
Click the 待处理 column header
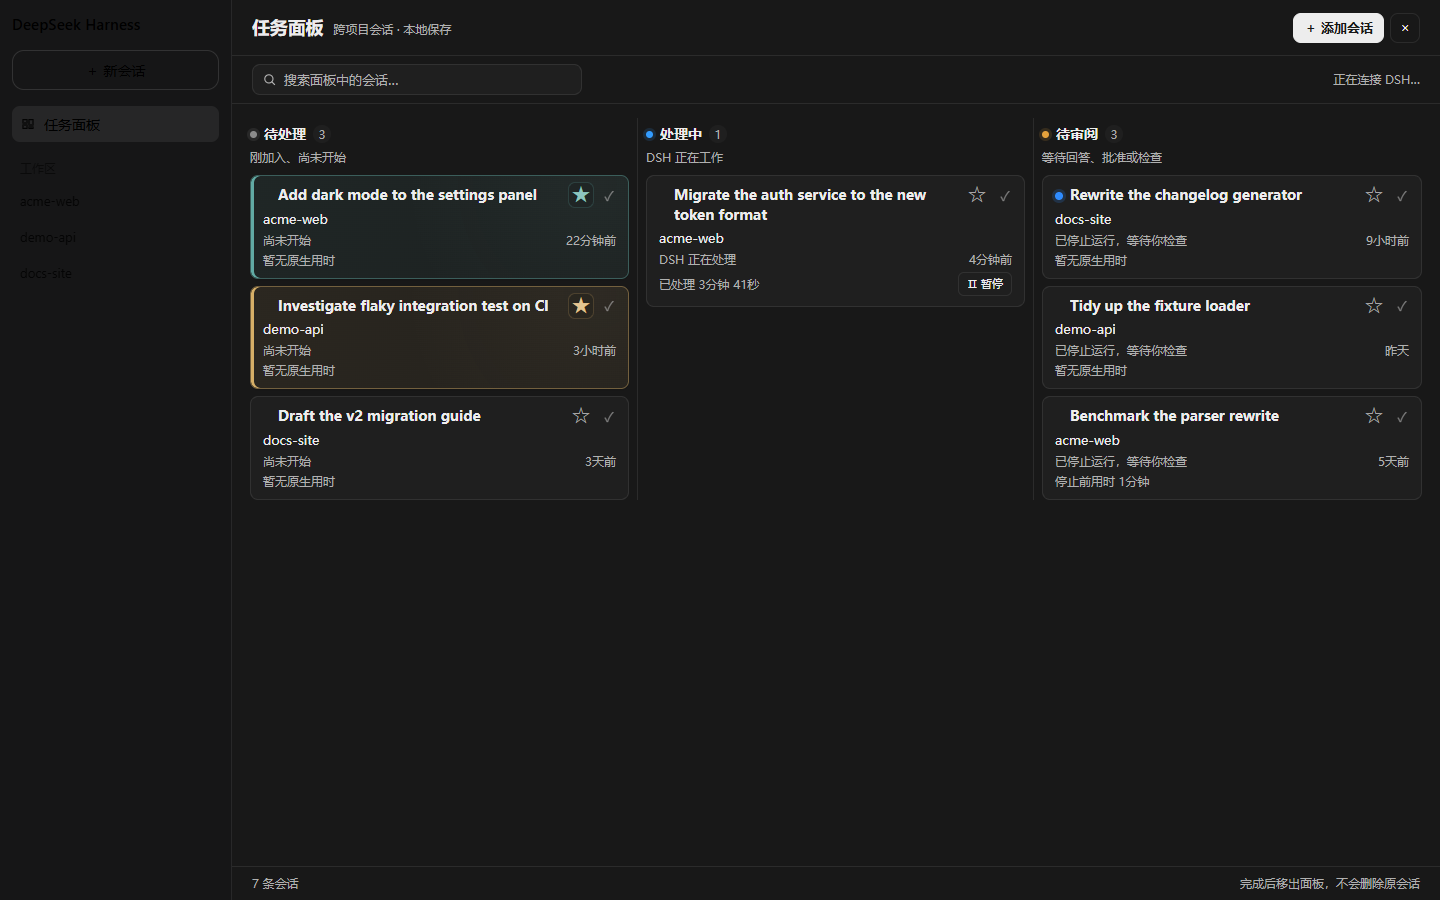click(x=285, y=134)
